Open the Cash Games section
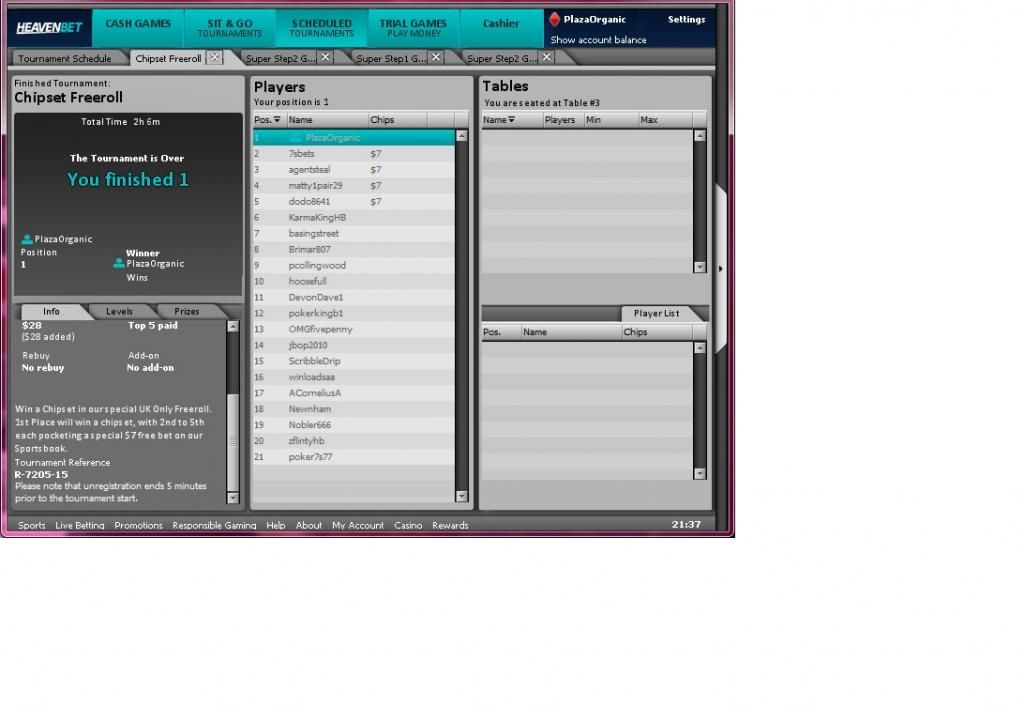Viewport: 1024px width, 706px height. (138, 24)
